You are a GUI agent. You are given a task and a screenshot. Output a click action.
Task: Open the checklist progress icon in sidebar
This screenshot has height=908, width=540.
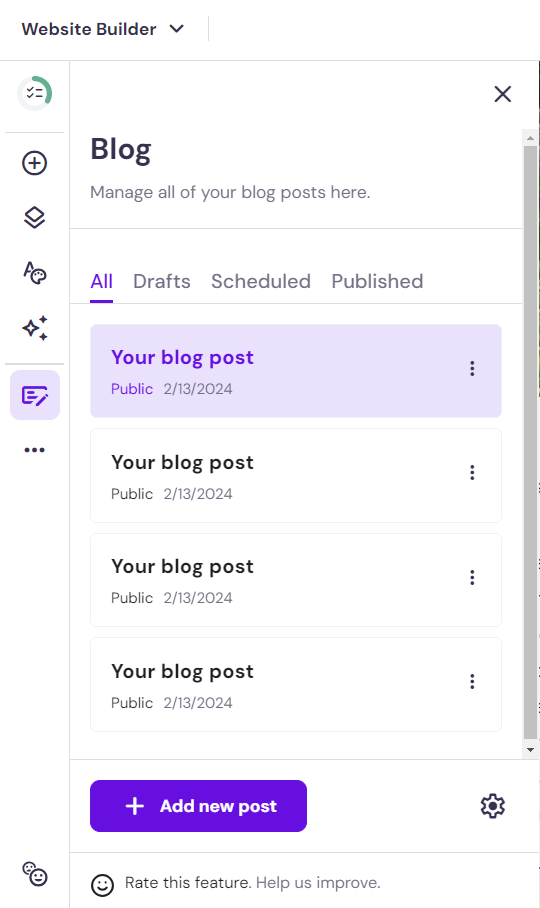pos(35,93)
